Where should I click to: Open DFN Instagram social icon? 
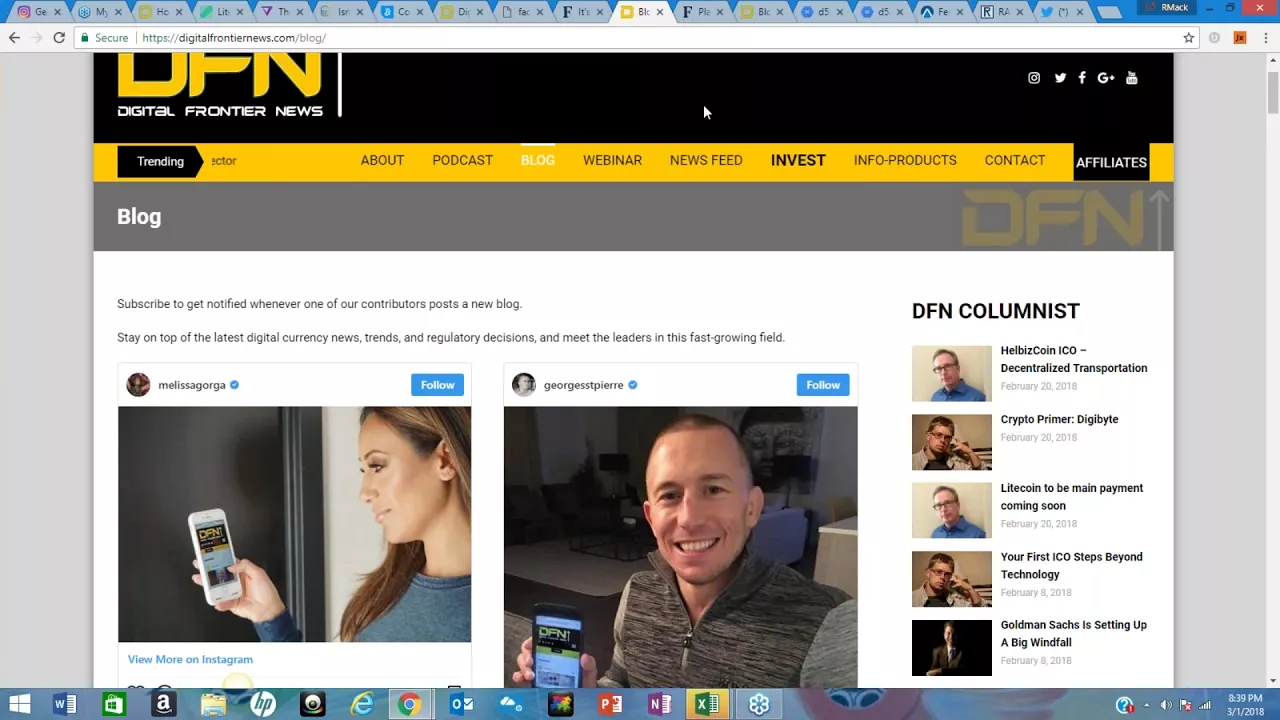pyautogui.click(x=1034, y=78)
